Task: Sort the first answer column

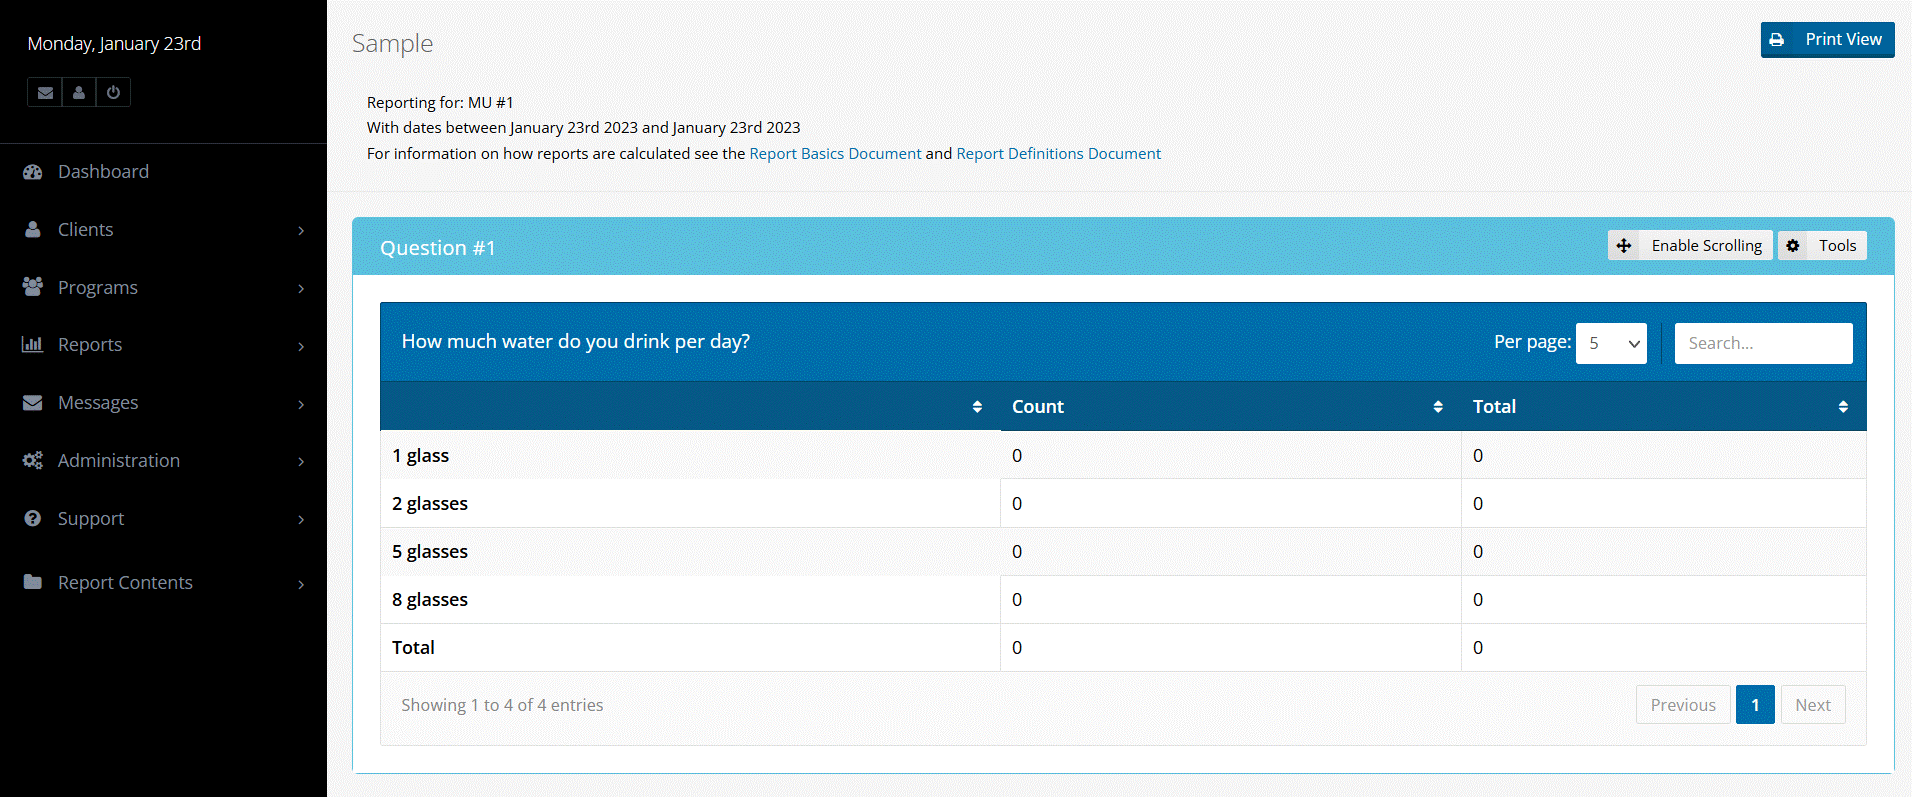Action: tap(977, 407)
